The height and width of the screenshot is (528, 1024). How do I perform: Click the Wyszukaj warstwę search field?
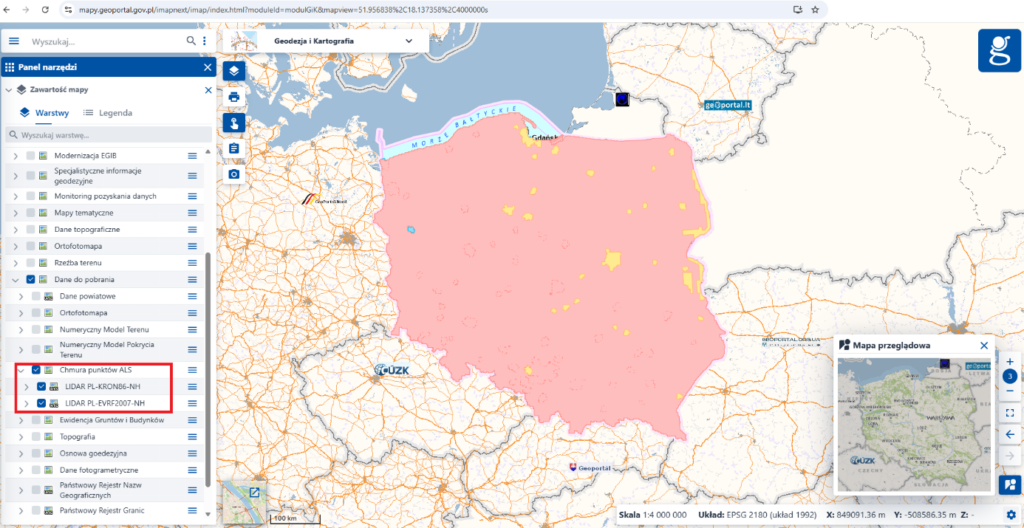pos(108,135)
